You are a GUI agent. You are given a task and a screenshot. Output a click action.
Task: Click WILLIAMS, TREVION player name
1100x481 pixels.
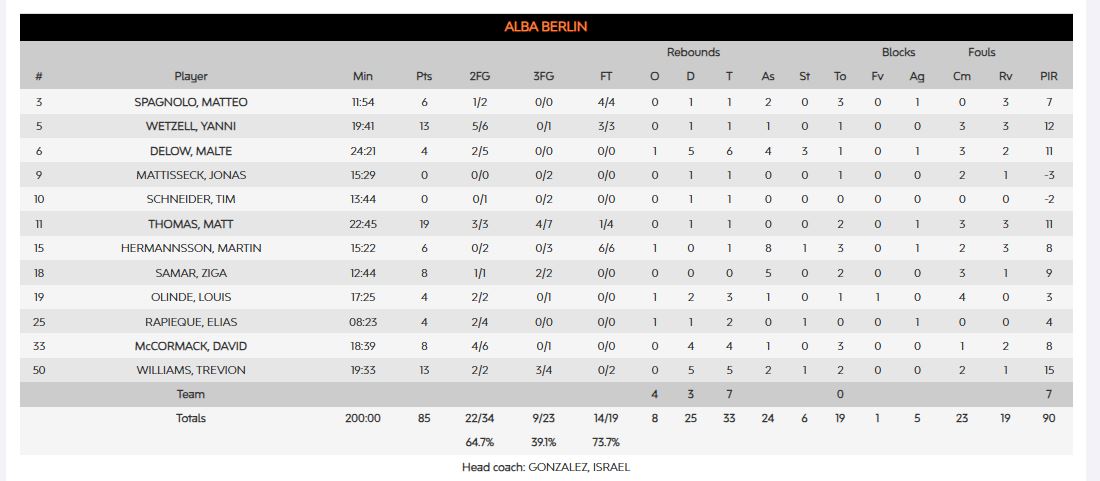(191, 370)
